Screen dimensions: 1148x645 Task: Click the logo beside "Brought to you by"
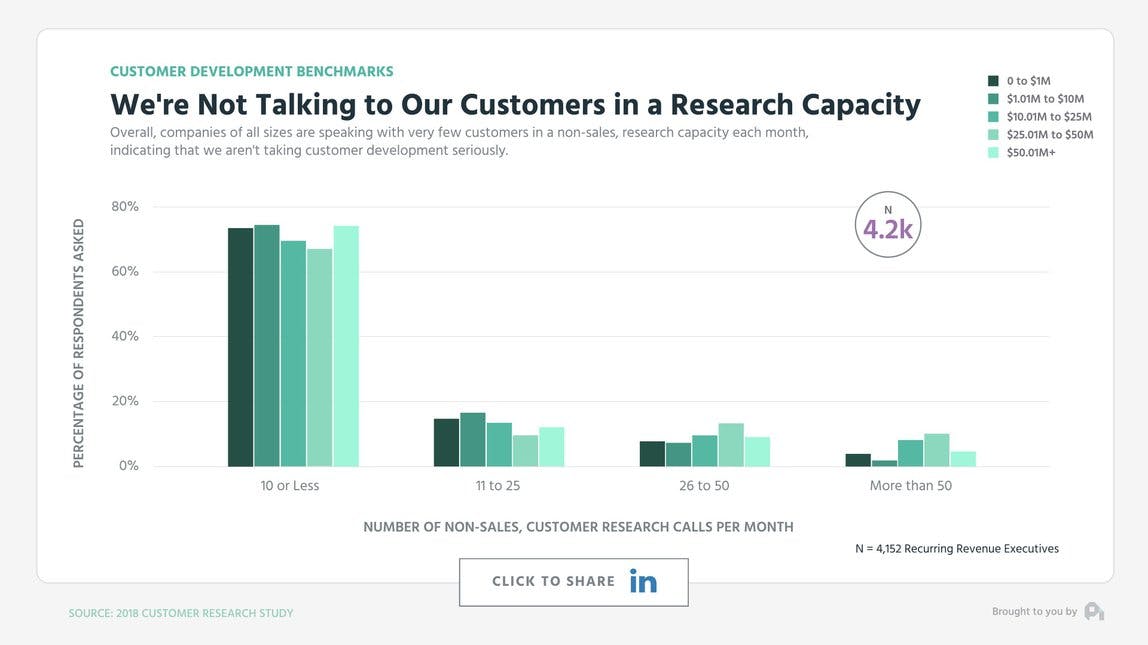pyautogui.click(x=1094, y=611)
